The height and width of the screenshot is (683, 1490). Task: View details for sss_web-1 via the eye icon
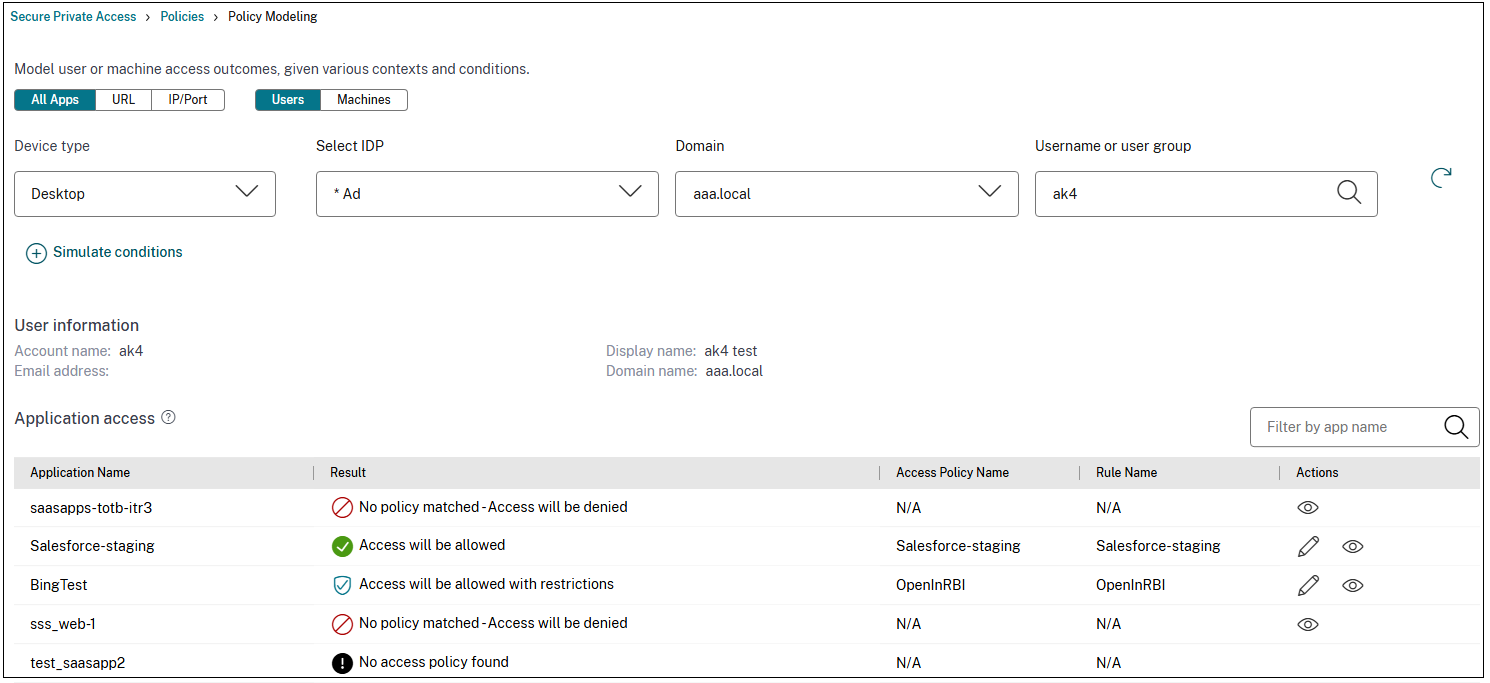tap(1308, 624)
